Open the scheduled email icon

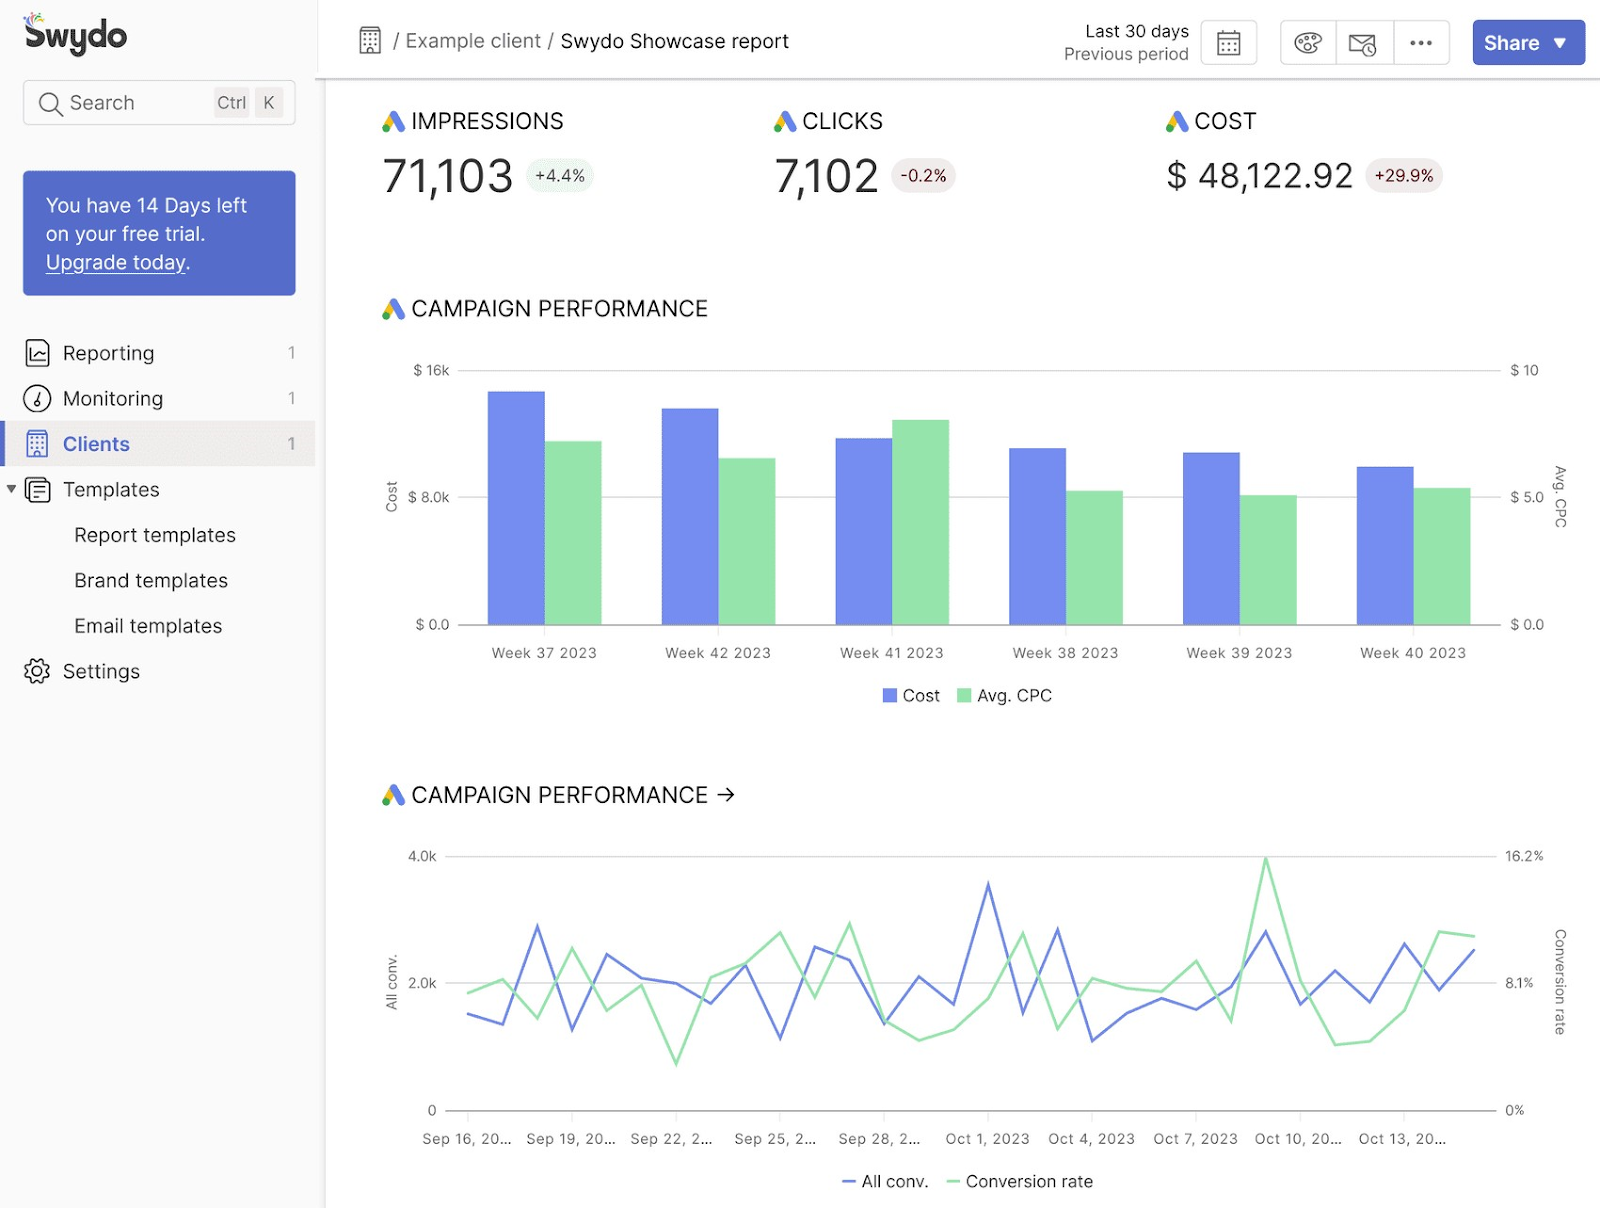click(1364, 42)
